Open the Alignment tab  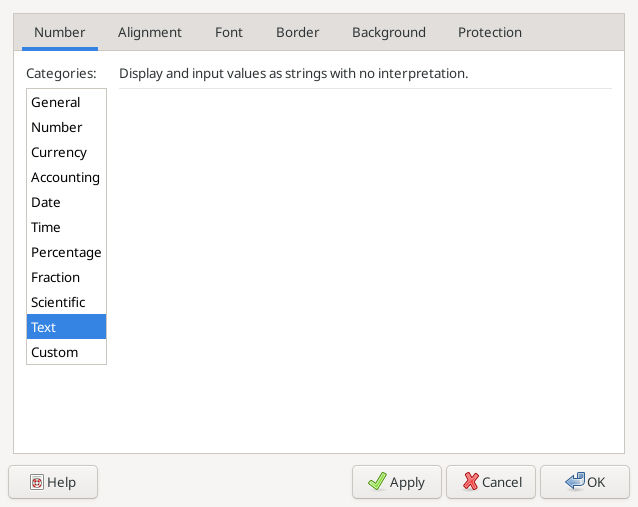[150, 32]
